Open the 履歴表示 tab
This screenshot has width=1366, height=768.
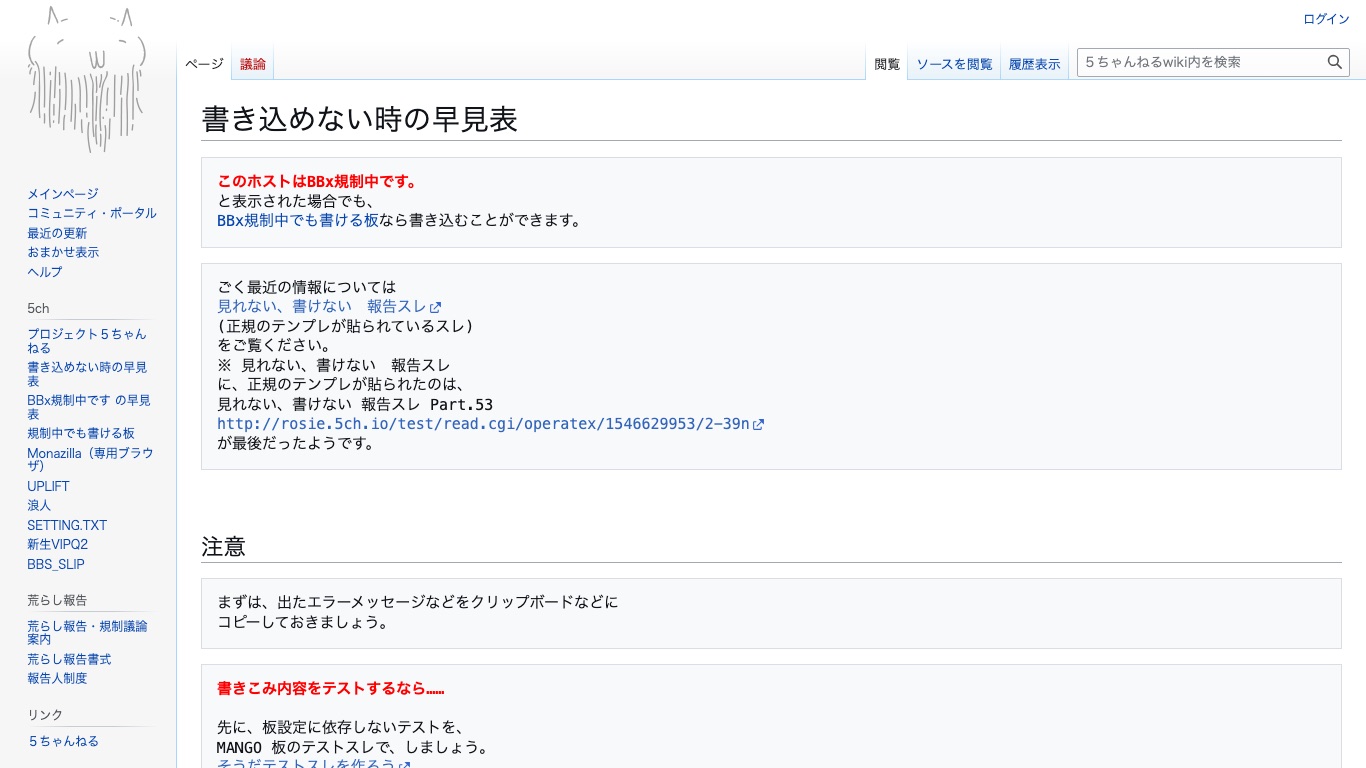tap(1034, 64)
